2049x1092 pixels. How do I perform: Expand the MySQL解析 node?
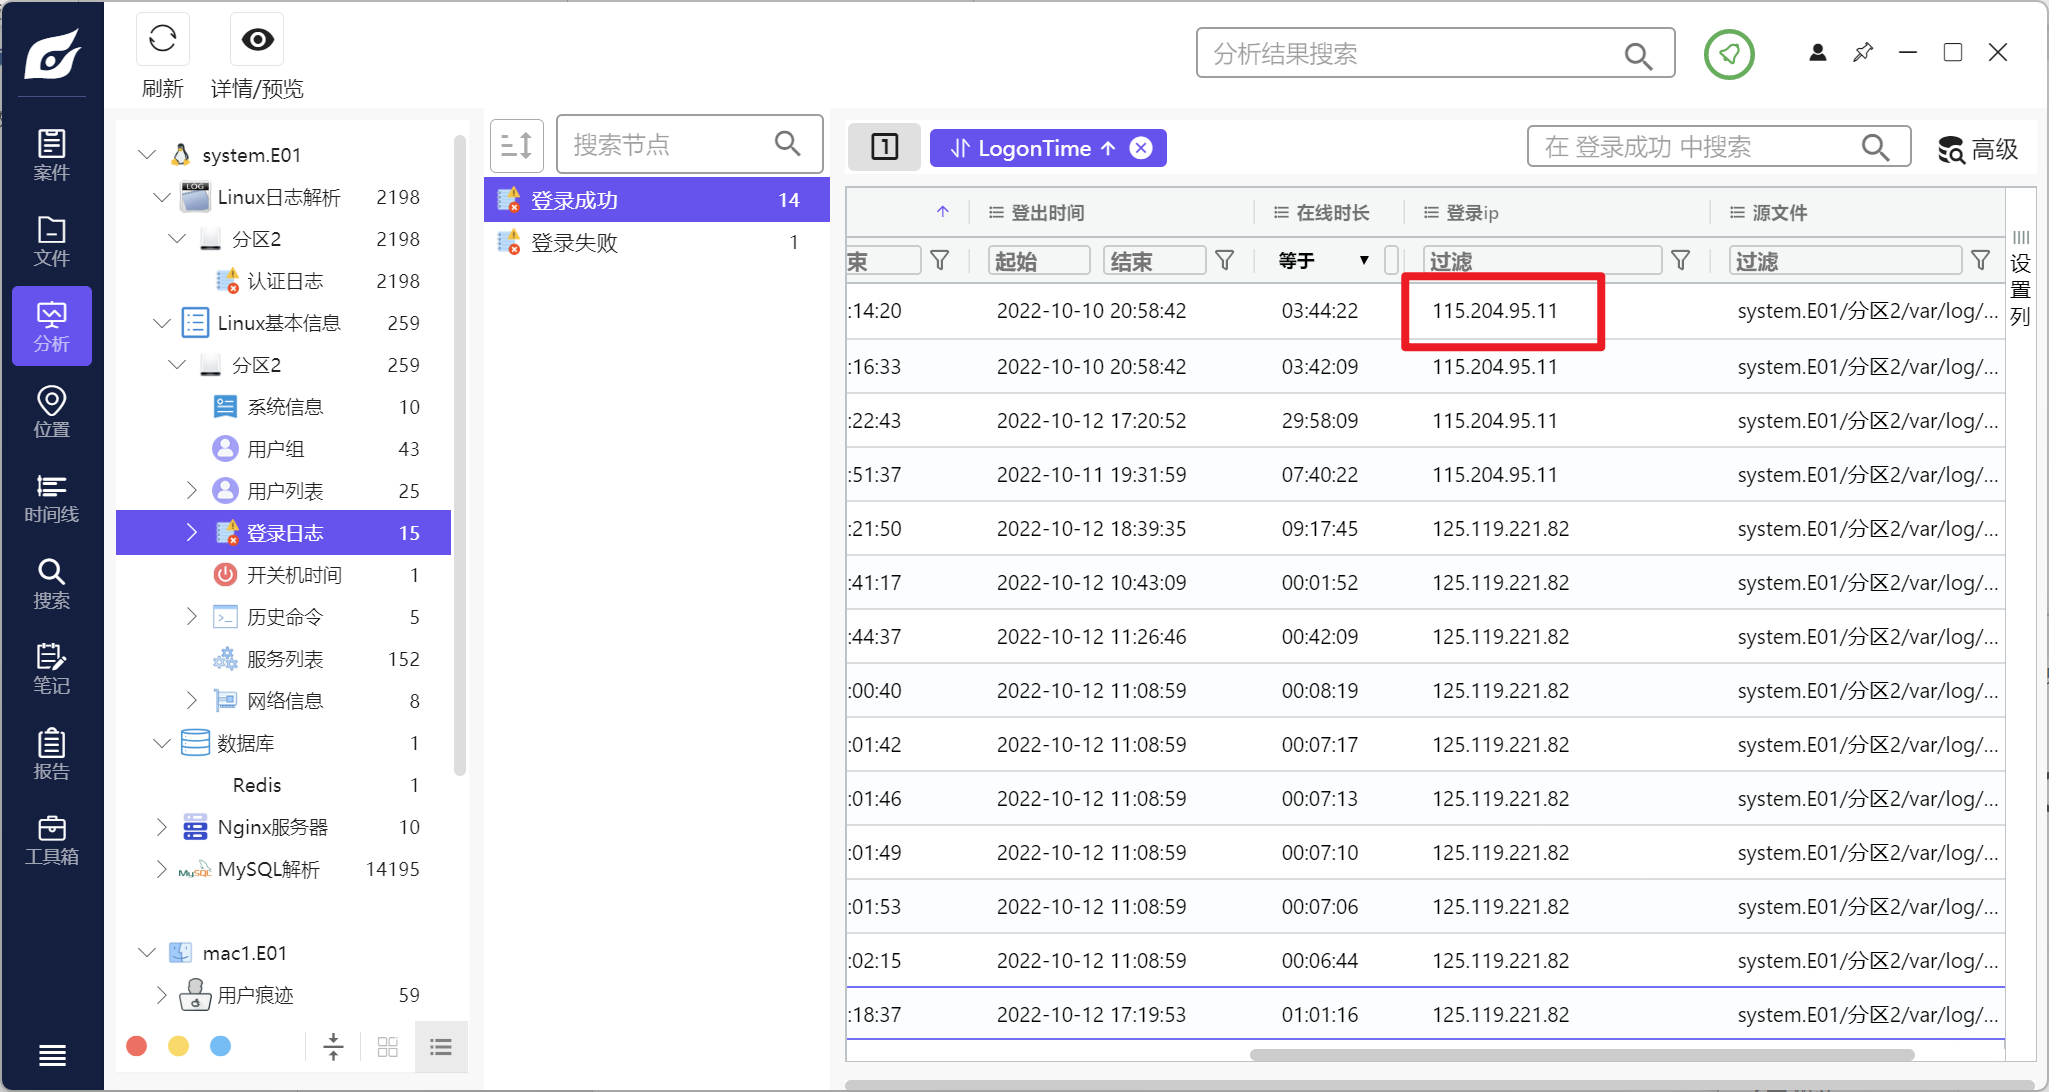coord(162,869)
